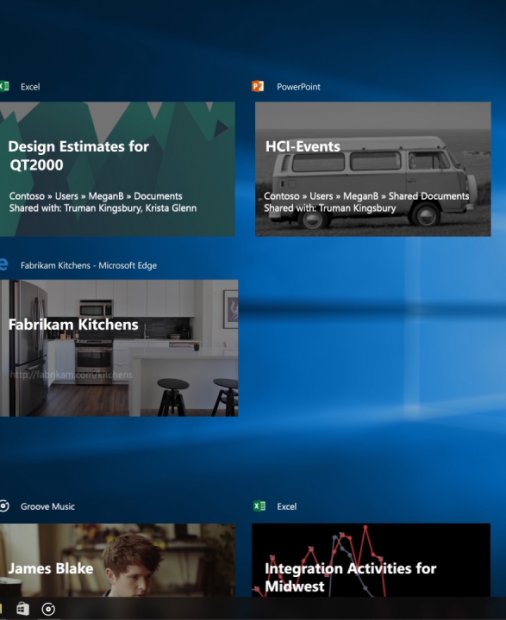Image resolution: width=506 pixels, height=620 pixels.
Task: Open the HCI-Events PowerPoint card
Action: tap(373, 169)
